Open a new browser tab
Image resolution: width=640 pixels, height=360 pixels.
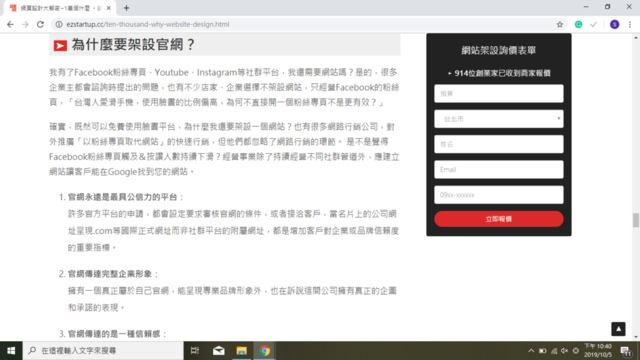tap(127, 8)
